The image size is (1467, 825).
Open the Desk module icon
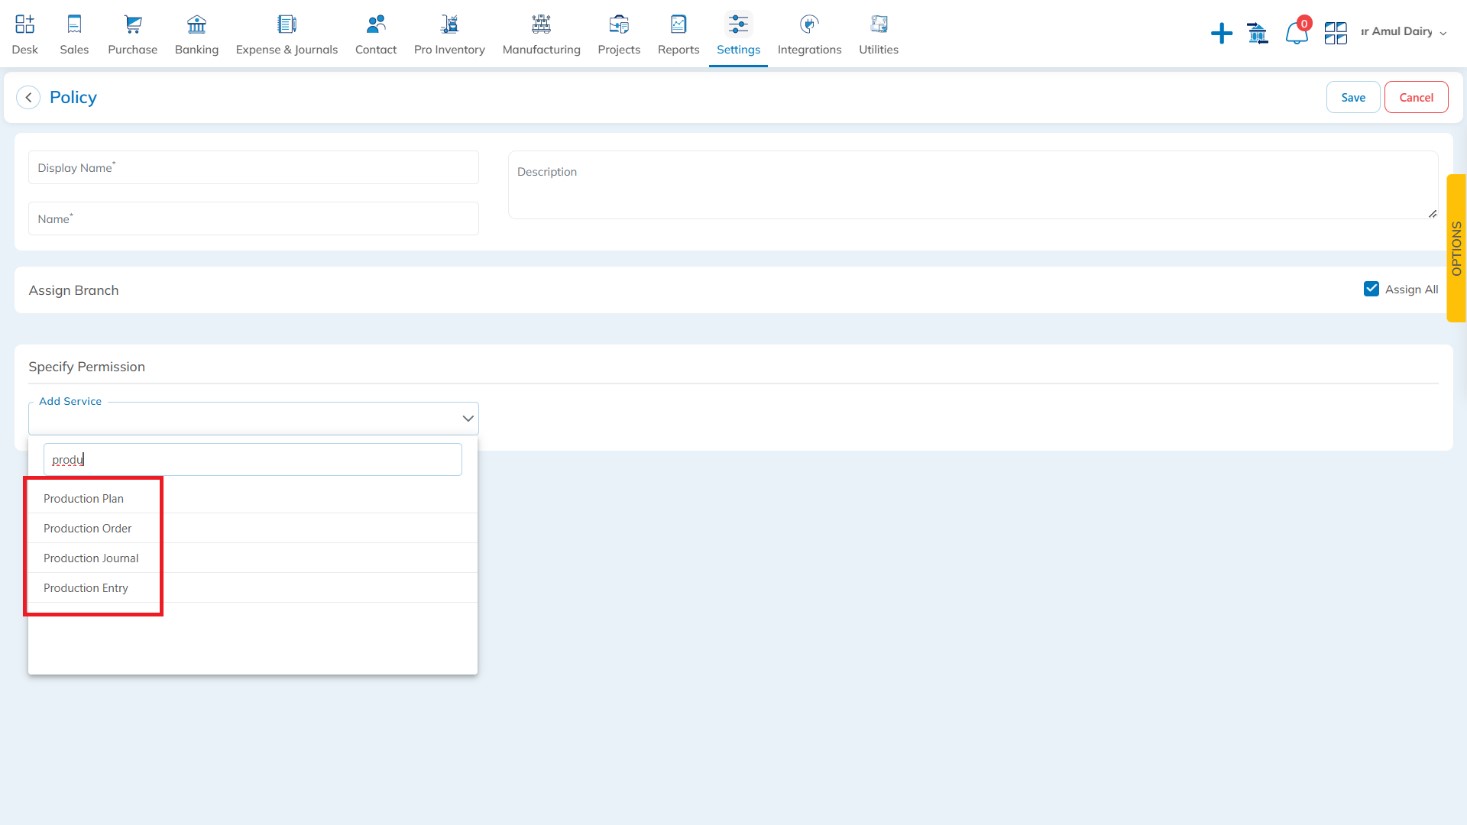click(25, 24)
